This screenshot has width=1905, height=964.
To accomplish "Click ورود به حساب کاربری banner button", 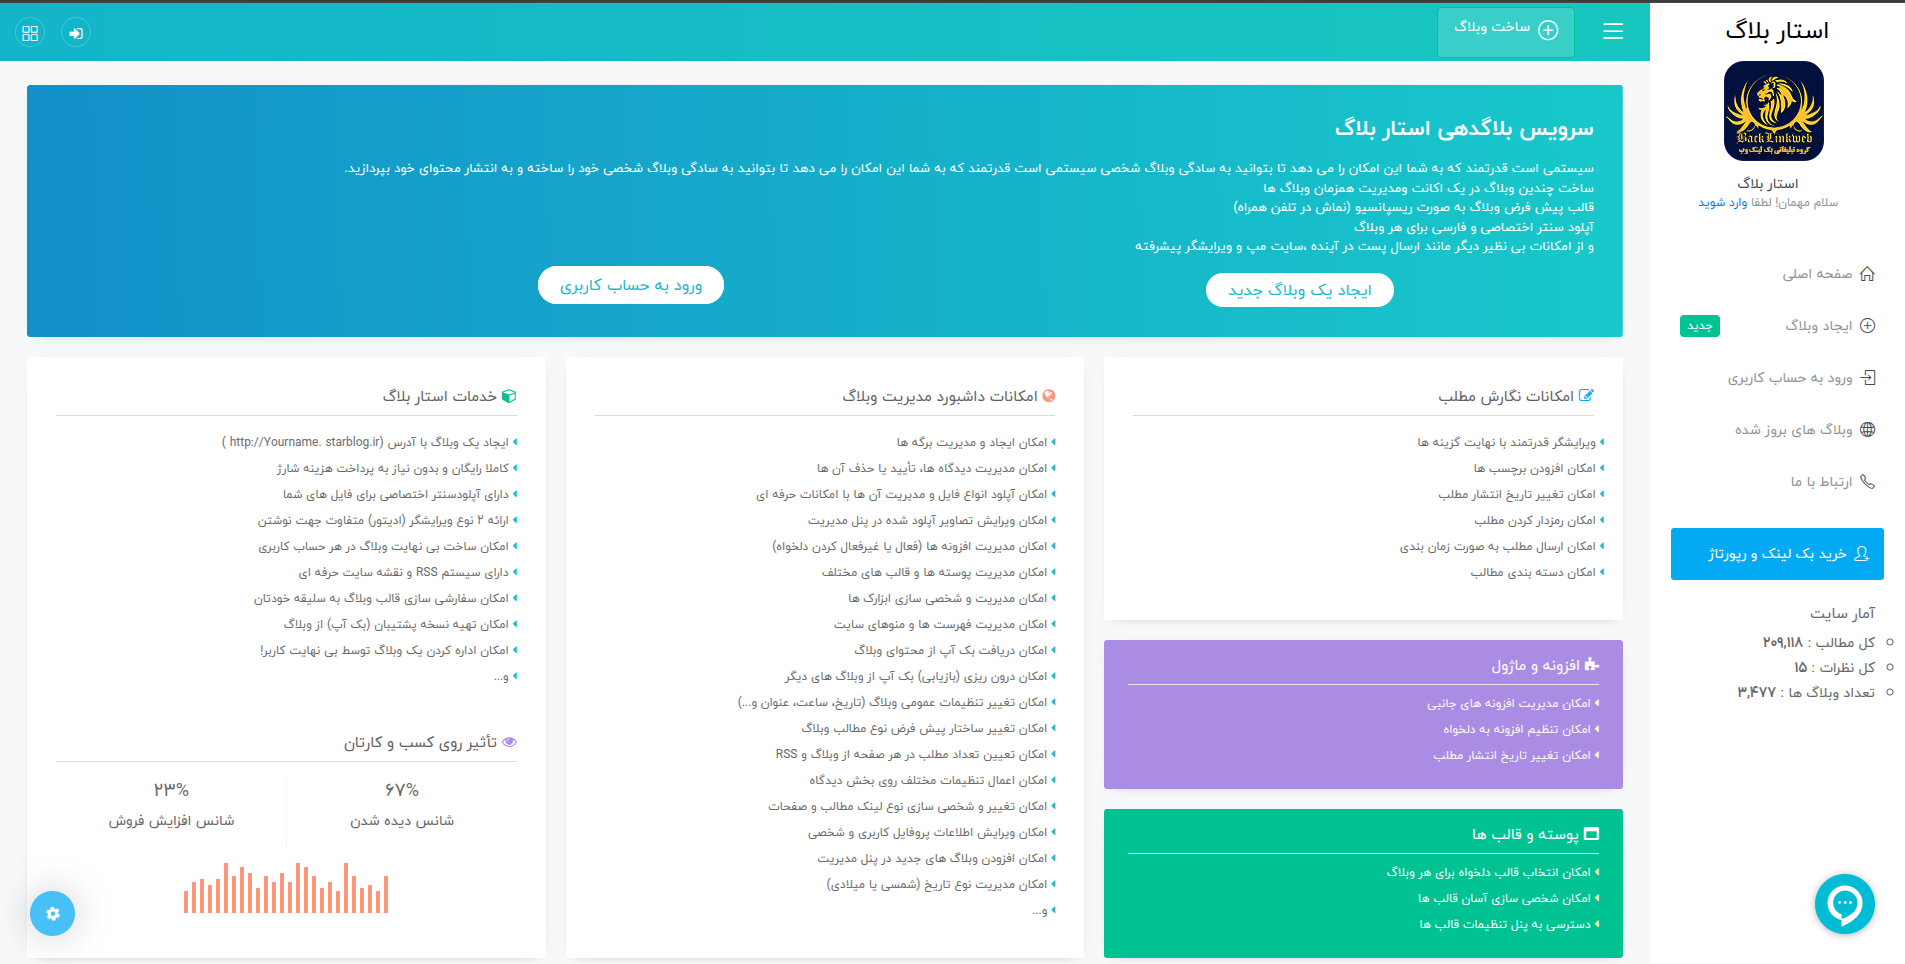I will 631,285.
